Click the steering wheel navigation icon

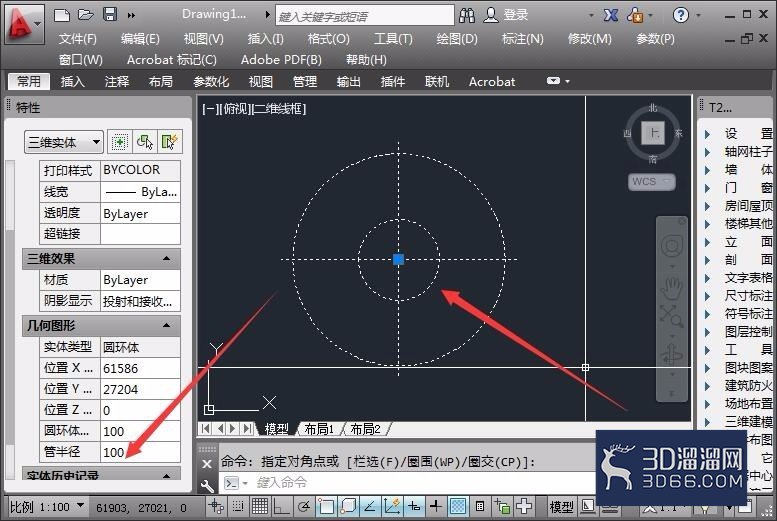(x=672, y=246)
